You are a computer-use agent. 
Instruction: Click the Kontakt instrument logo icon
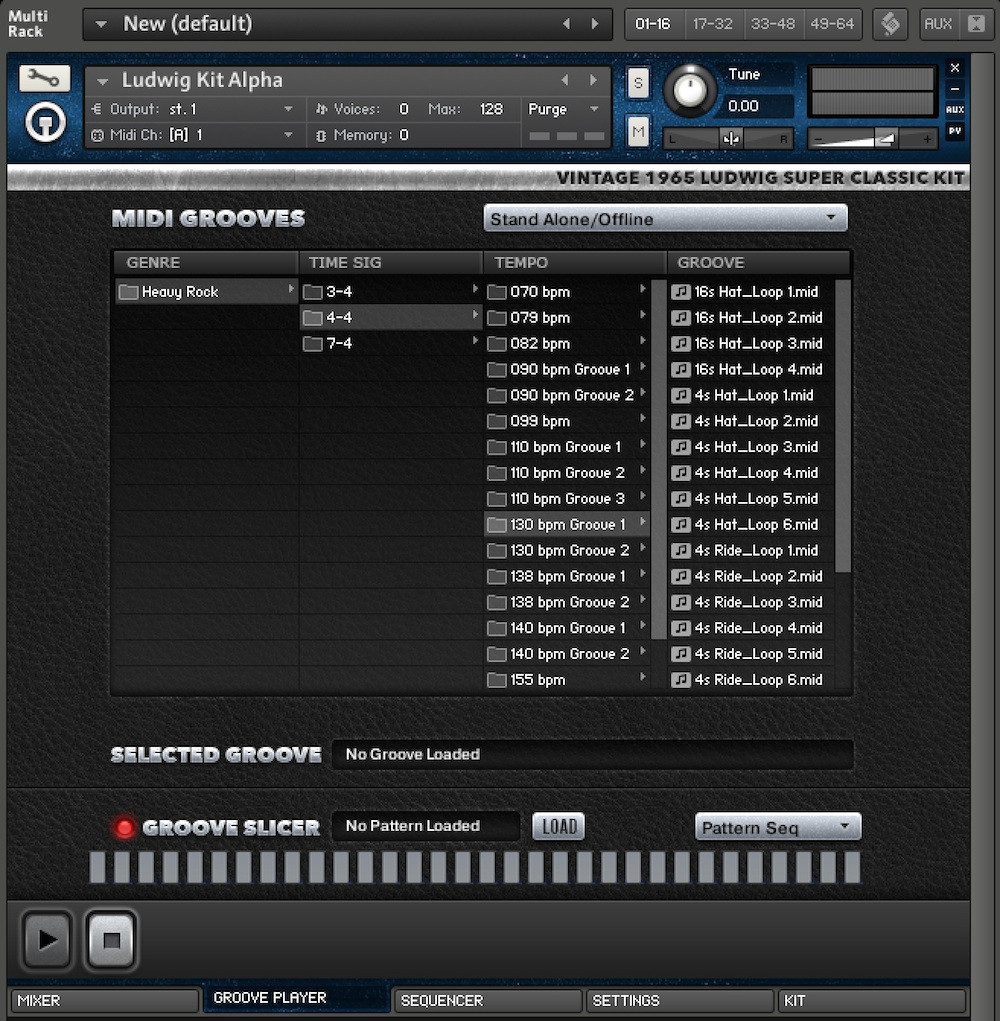tap(46, 122)
